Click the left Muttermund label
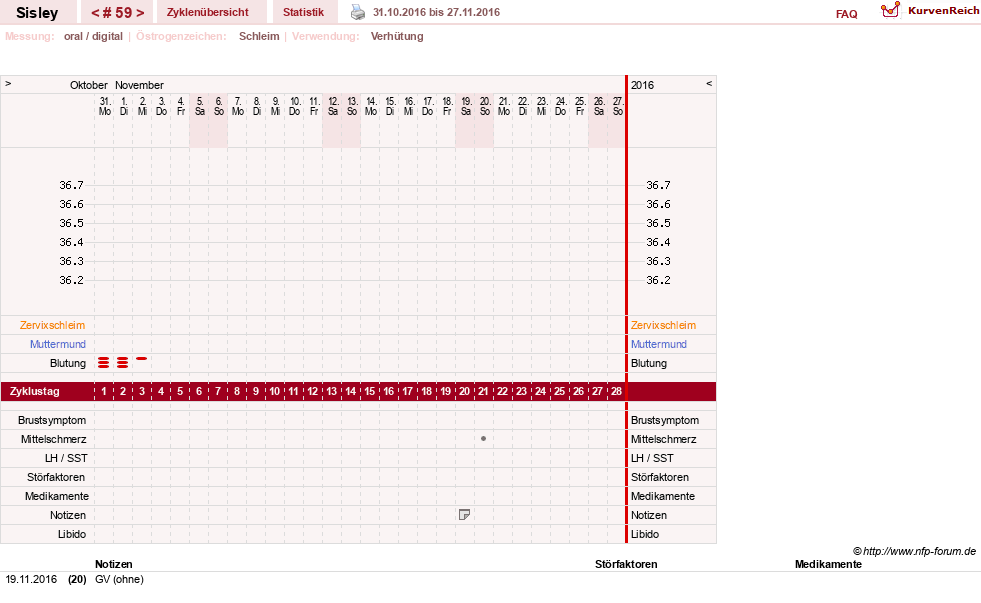 click(x=58, y=344)
